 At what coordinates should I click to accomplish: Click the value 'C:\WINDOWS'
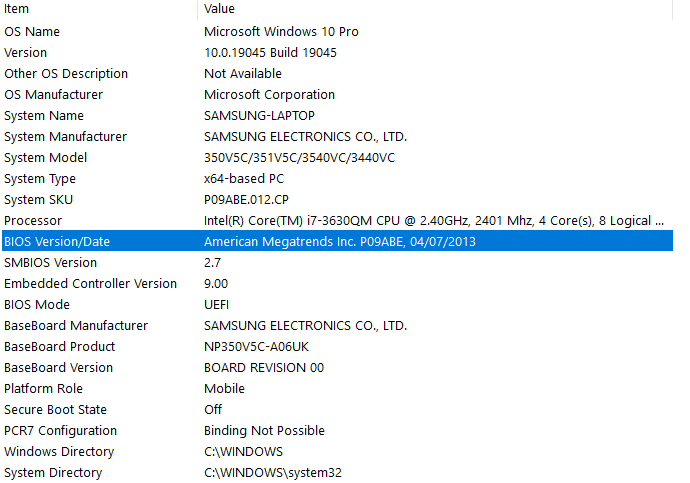243,452
